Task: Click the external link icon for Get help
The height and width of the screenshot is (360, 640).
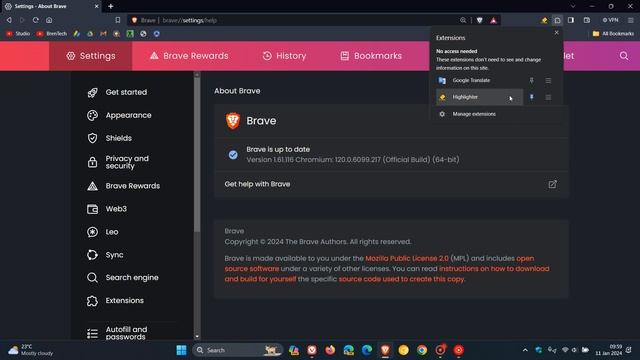Action: 552,184
